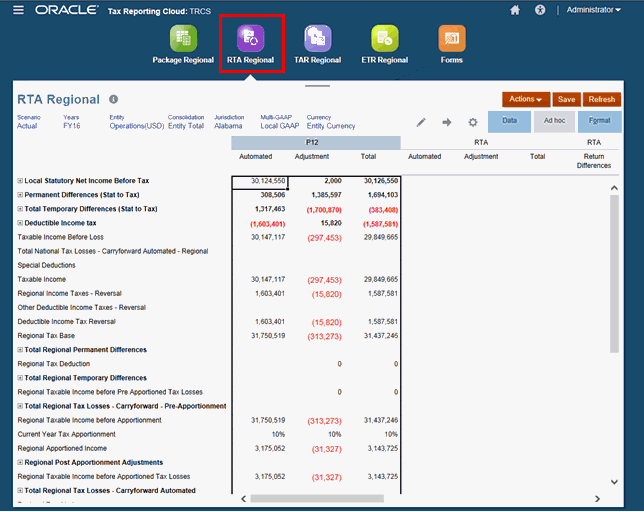Click vertical scrollbar up arrow
Image resolution: width=644 pixels, height=512 pixels.
pos(614,188)
